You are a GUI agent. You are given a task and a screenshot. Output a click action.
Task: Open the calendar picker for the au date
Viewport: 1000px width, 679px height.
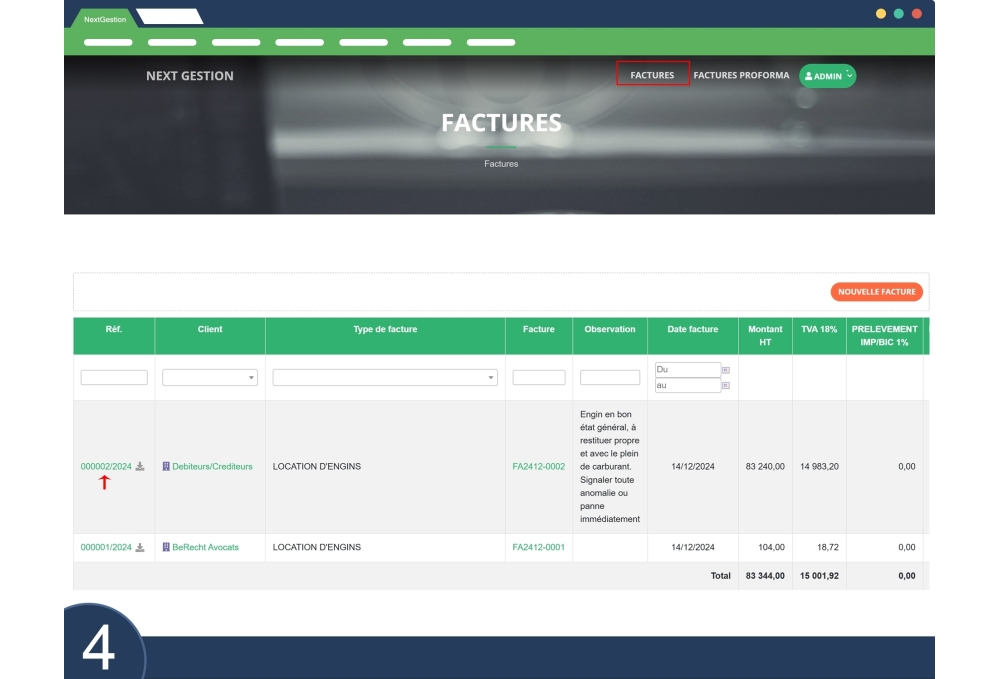(725, 383)
